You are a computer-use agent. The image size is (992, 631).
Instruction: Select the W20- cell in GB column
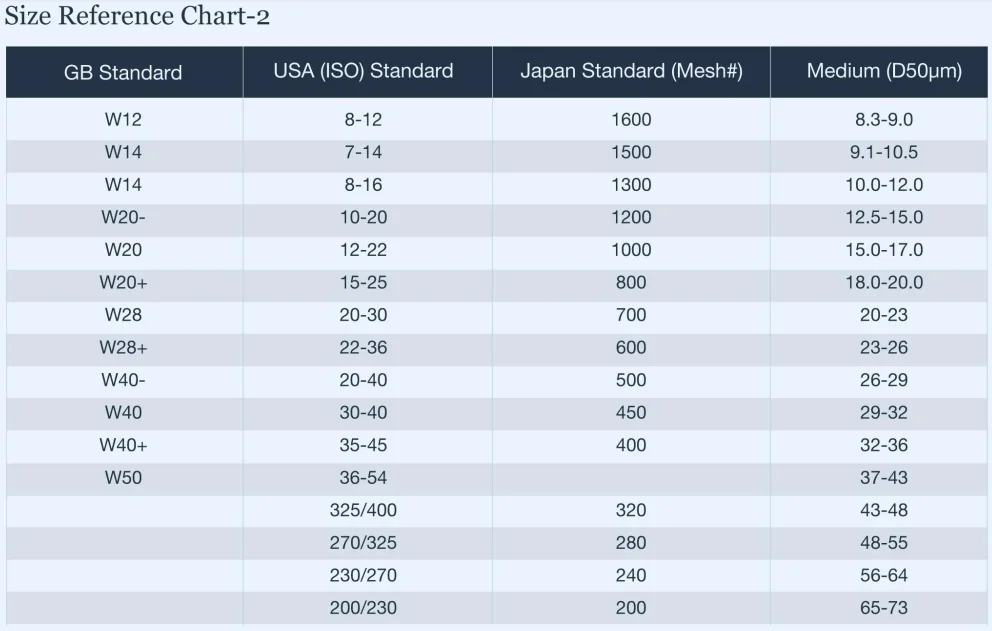123,217
